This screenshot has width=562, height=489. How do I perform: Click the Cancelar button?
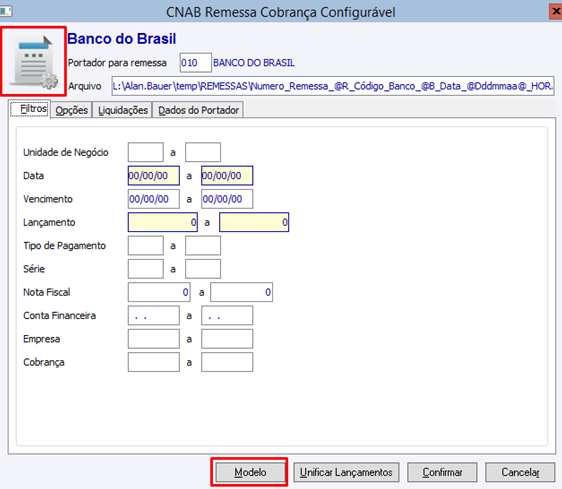520,472
